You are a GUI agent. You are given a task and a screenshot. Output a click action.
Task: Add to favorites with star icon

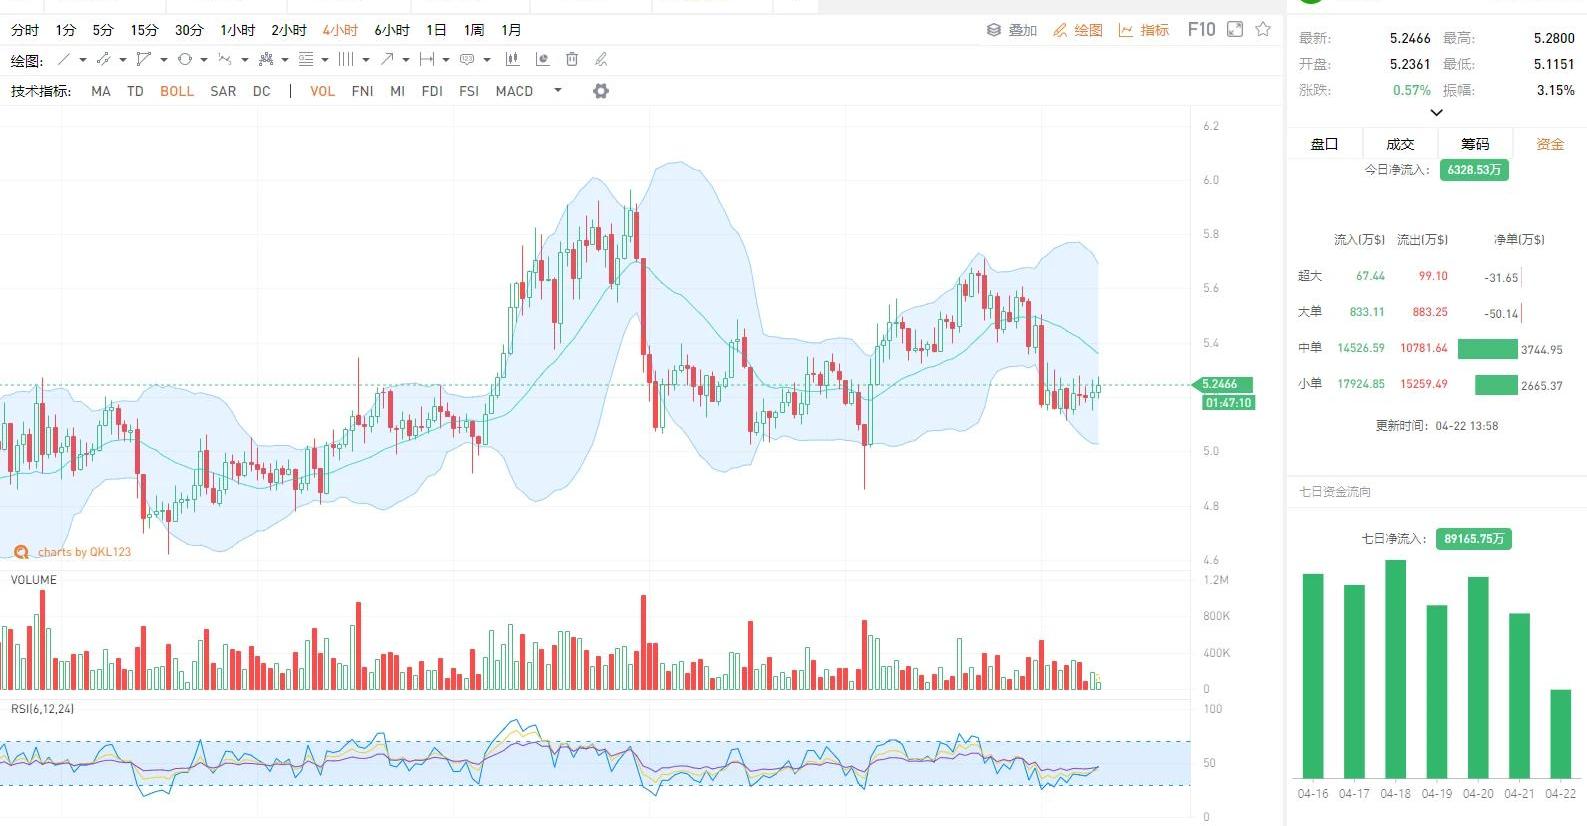click(1263, 30)
